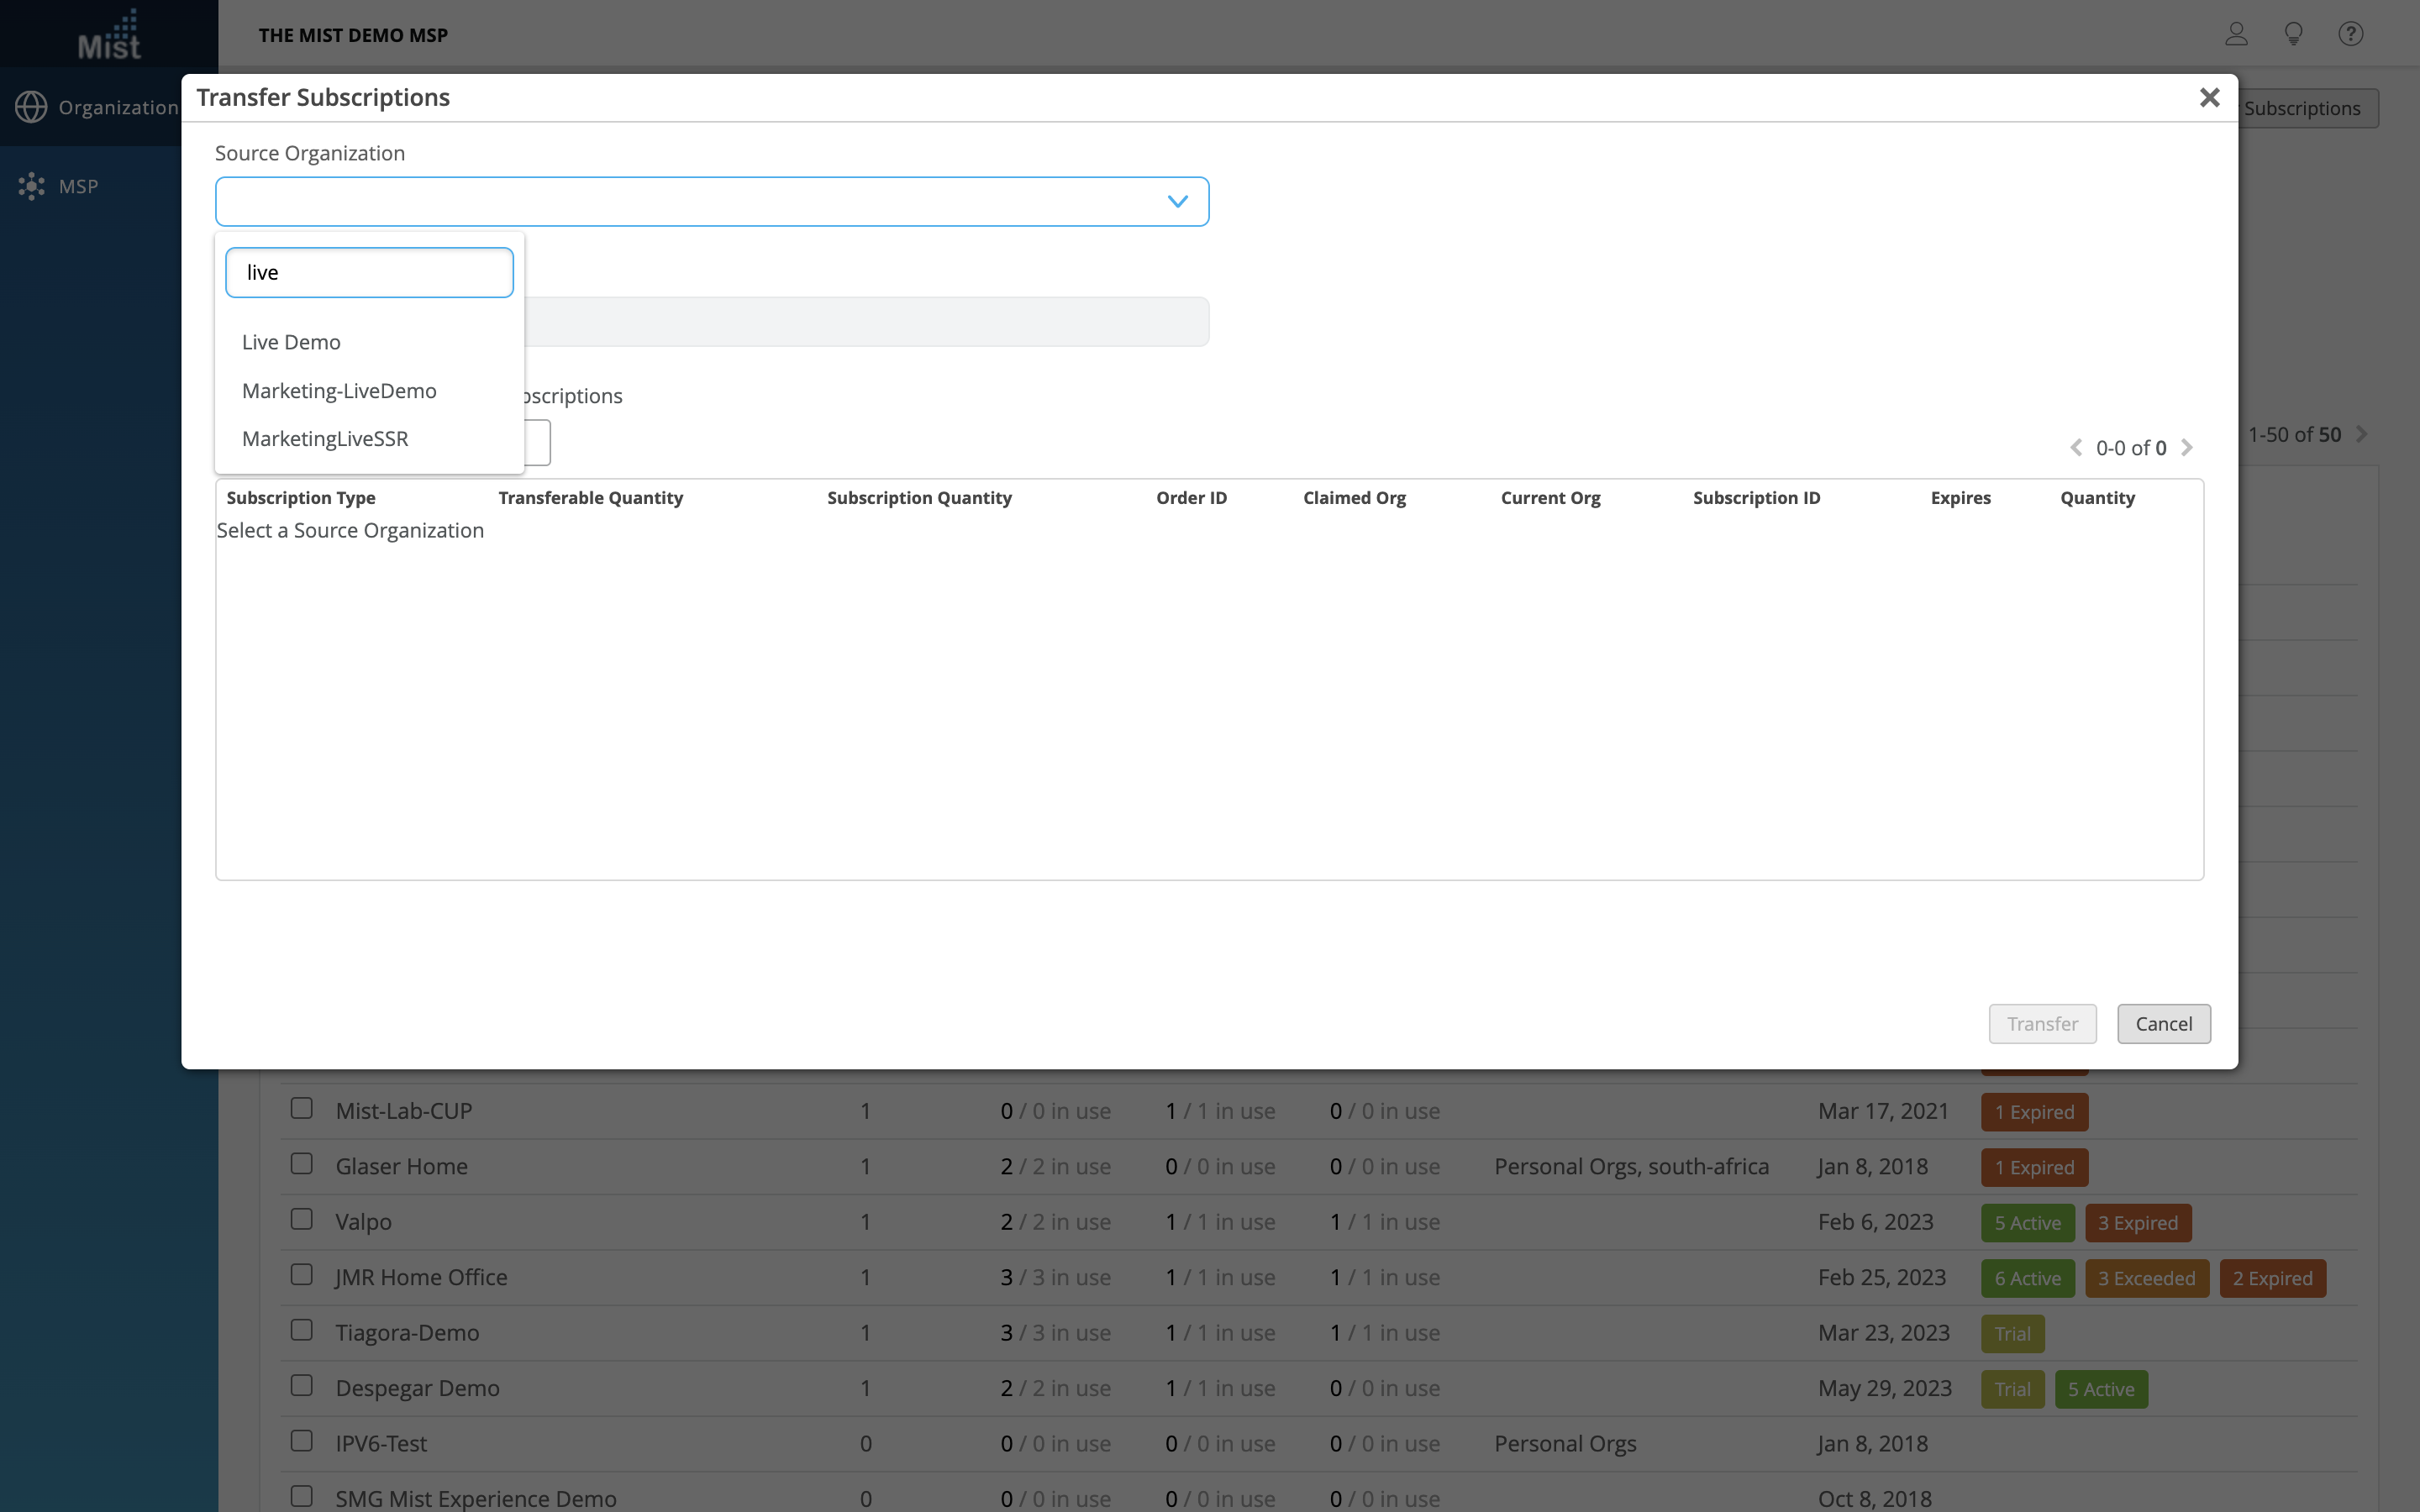Tick the Tiagora-Demo row checkbox
Screen dimensions: 2420x1512
[301, 1330]
